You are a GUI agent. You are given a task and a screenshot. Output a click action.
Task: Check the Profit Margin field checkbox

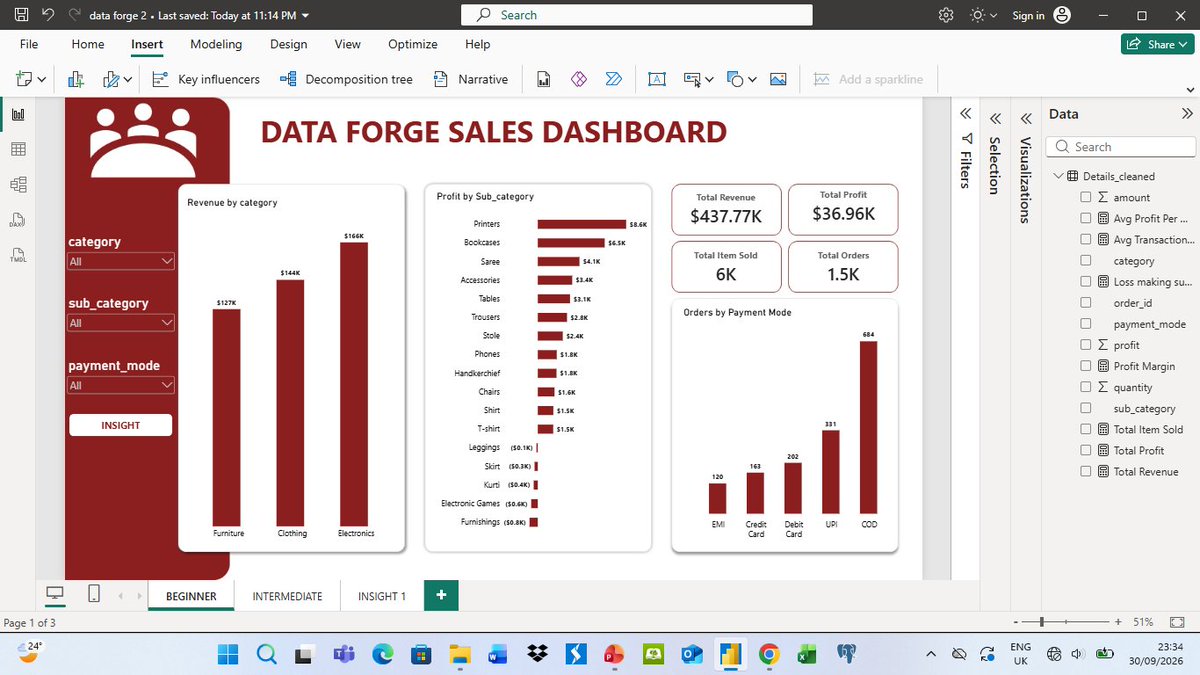coord(1086,366)
